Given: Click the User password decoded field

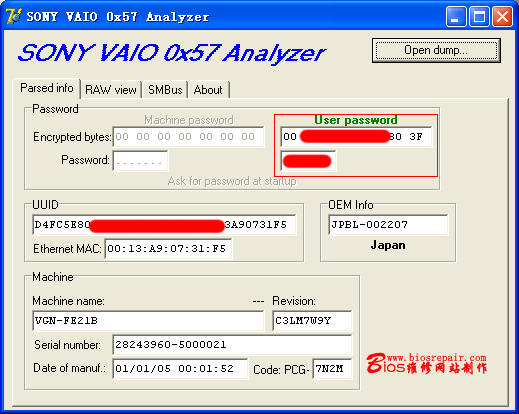Looking at the screenshot, I should click(308, 161).
